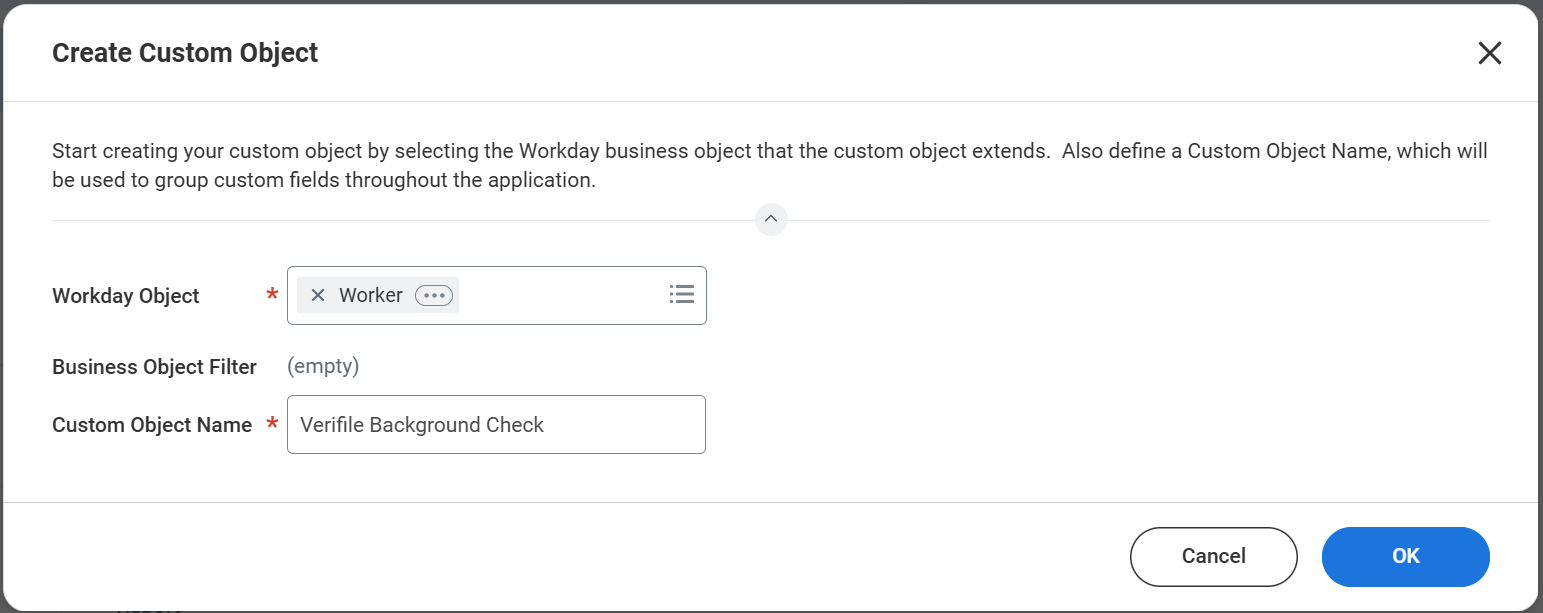1543x613 pixels.
Task: Collapse the instructions section with chevron
Action: coord(771,219)
